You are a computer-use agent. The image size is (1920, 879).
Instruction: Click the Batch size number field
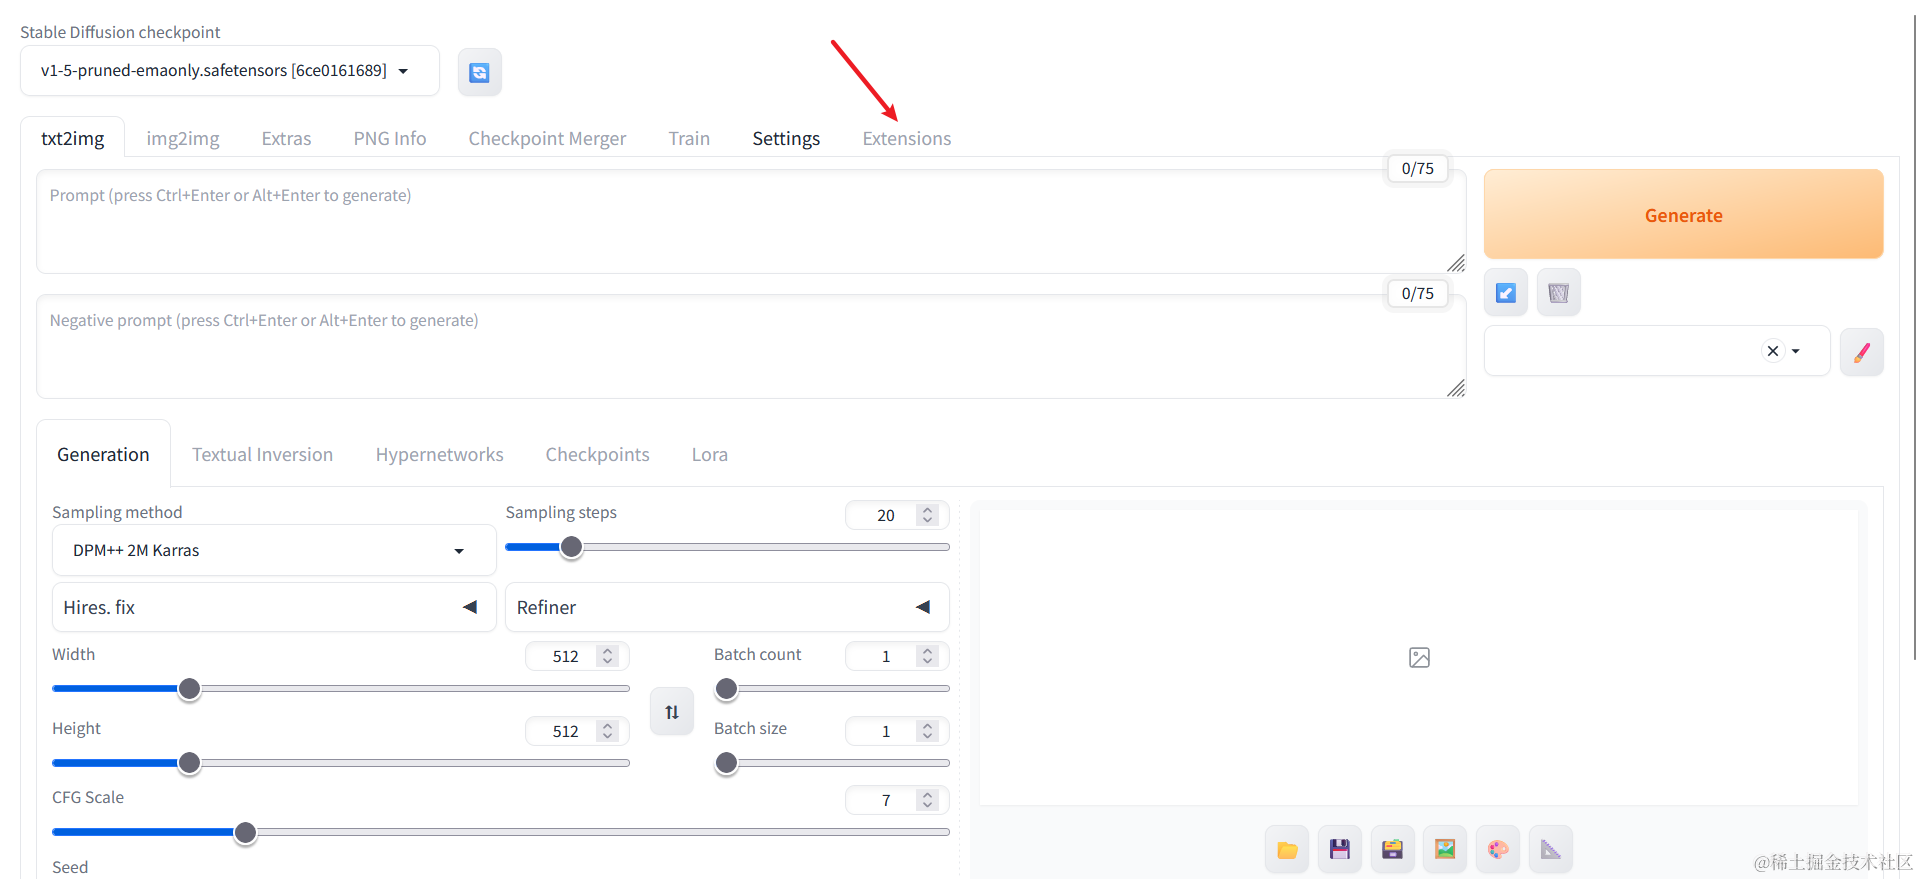pyautogui.click(x=897, y=731)
